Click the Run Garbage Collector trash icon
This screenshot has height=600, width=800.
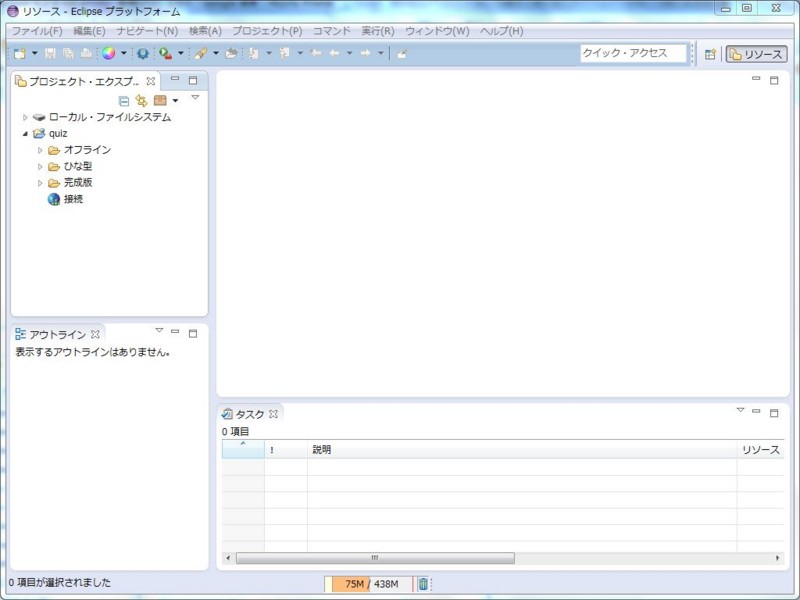(423, 584)
